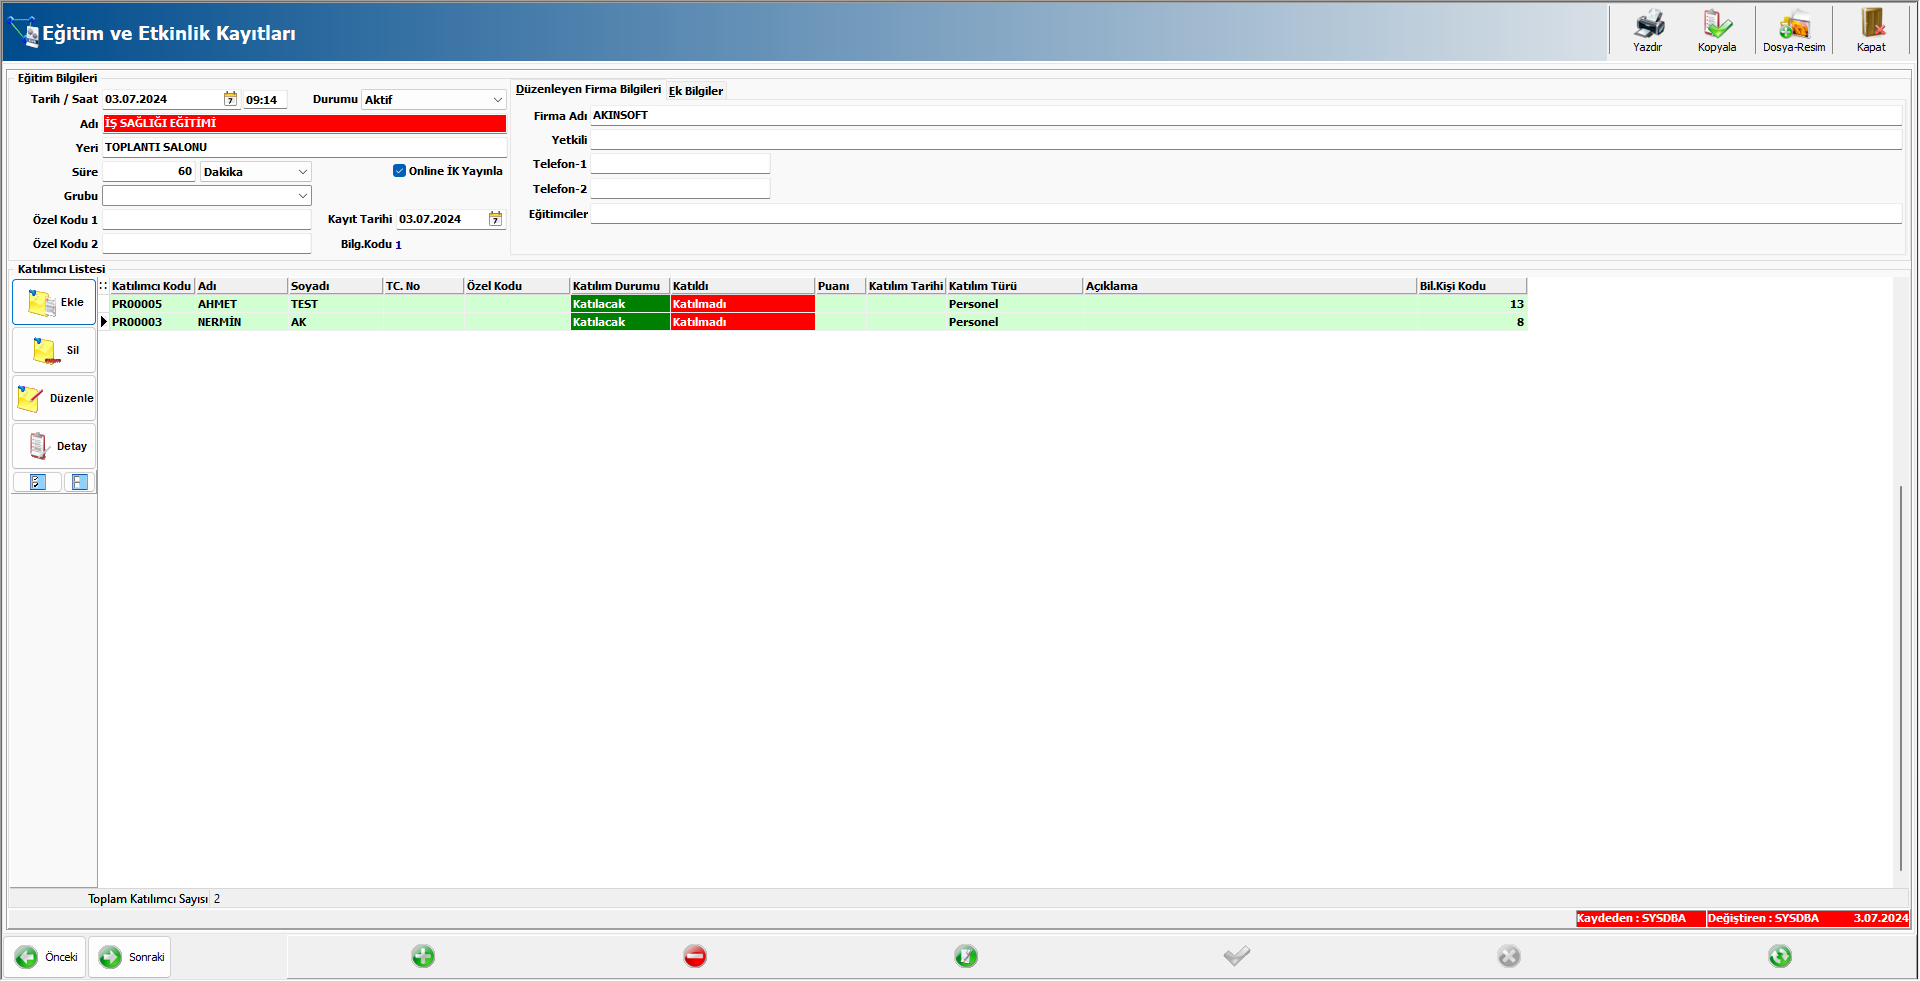Click the green plus add-record icon
Image resolution: width=1920 pixels, height=981 pixels.
423,956
